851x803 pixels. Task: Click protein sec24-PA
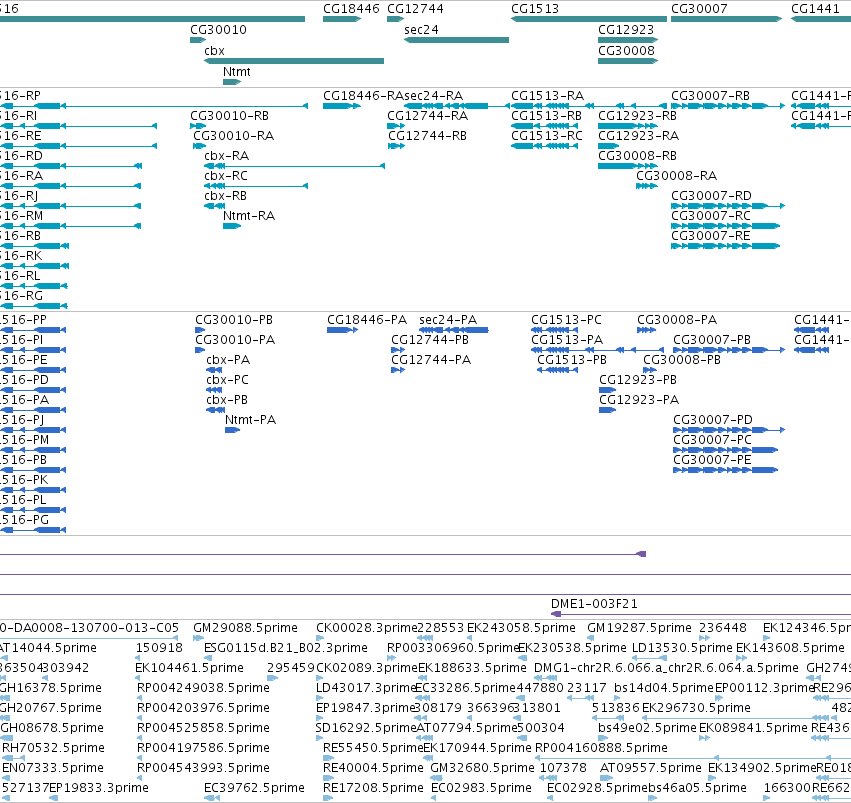pos(448,320)
